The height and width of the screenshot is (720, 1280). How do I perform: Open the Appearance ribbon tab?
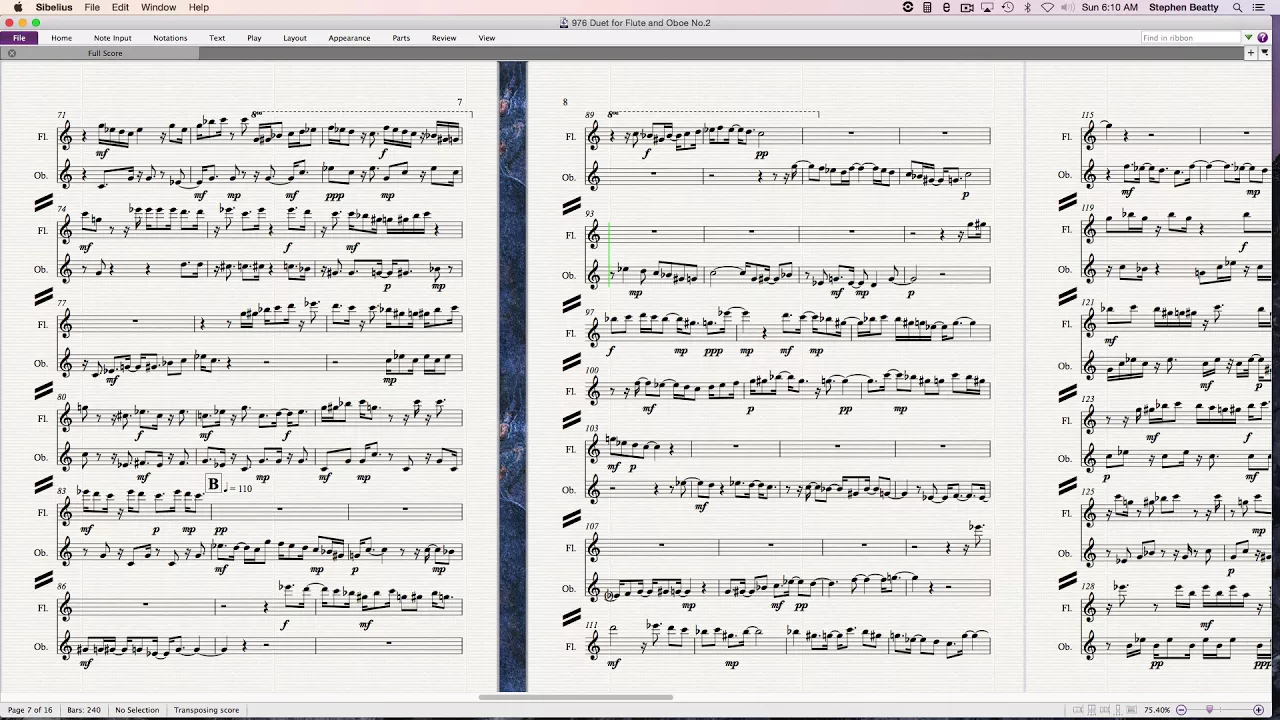pyautogui.click(x=349, y=38)
